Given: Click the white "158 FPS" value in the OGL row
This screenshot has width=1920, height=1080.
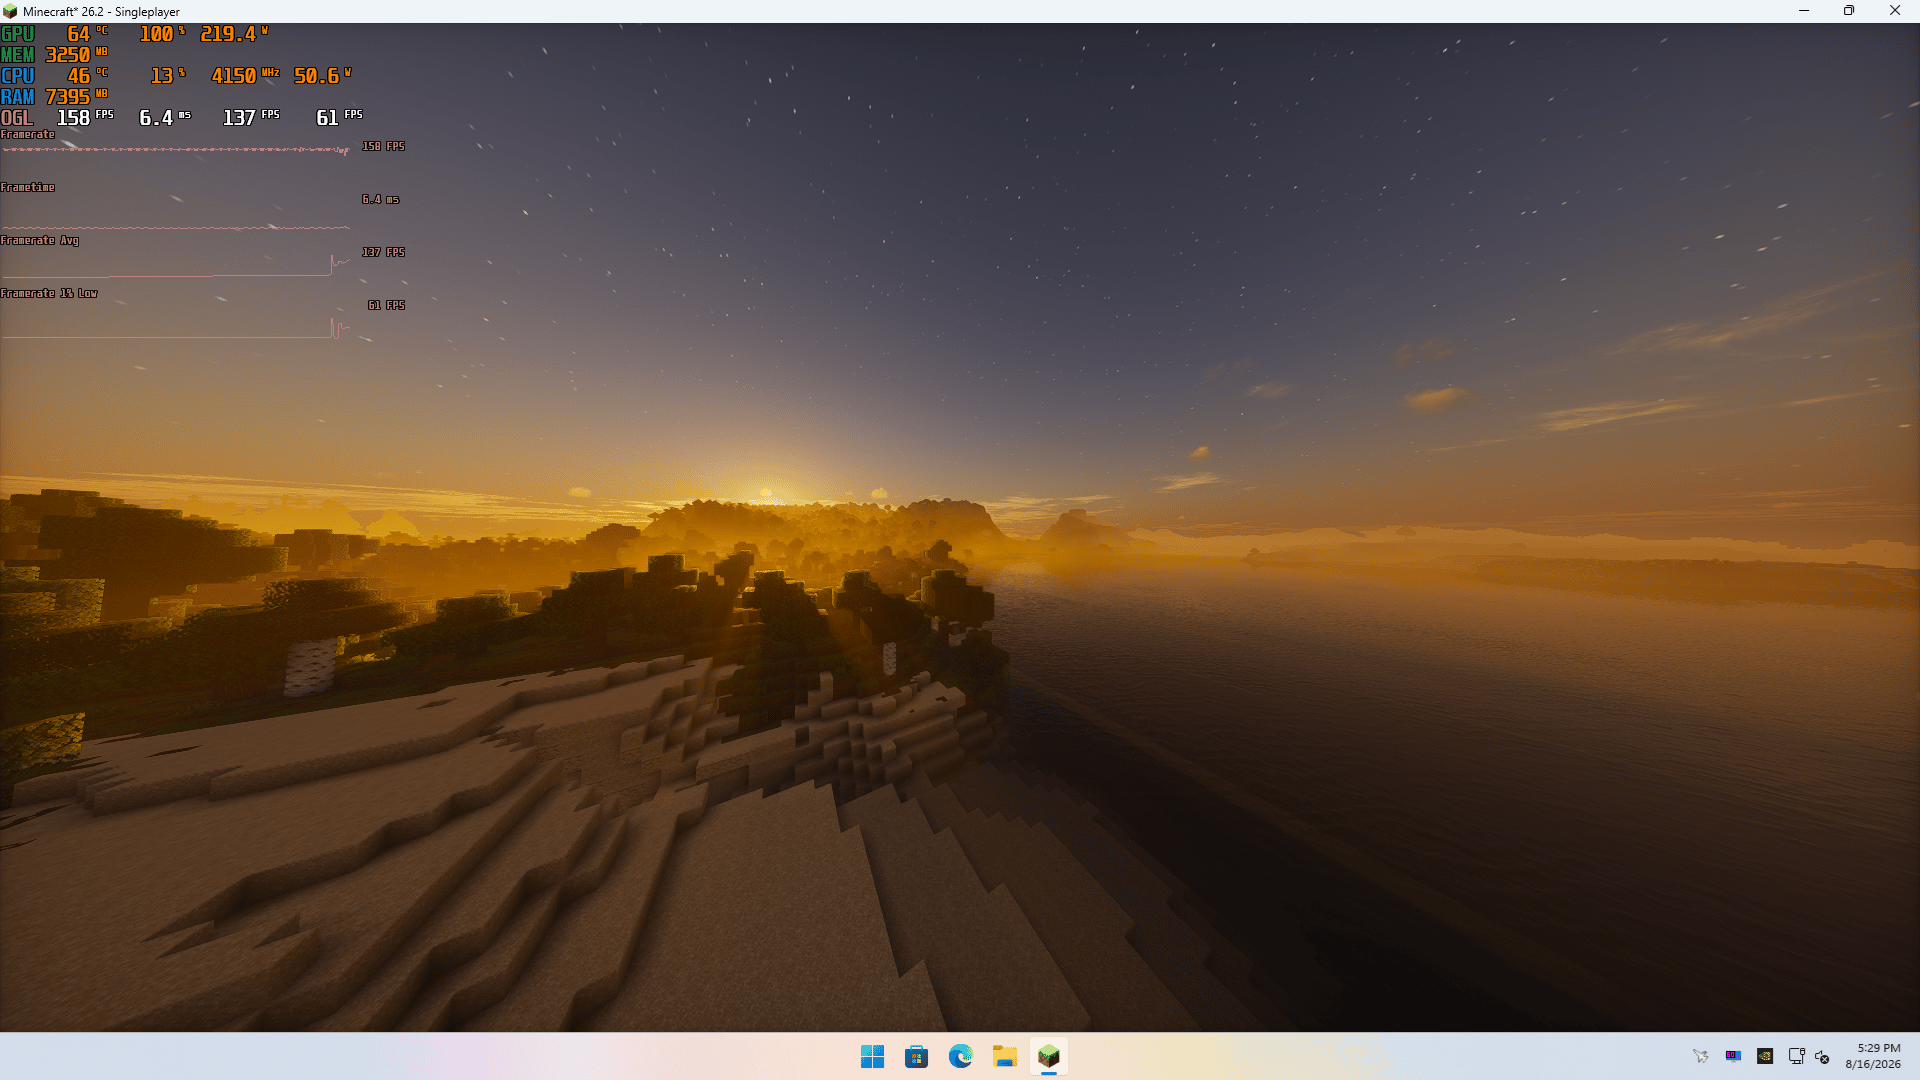Looking at the screenshot, I should (85, 118).
